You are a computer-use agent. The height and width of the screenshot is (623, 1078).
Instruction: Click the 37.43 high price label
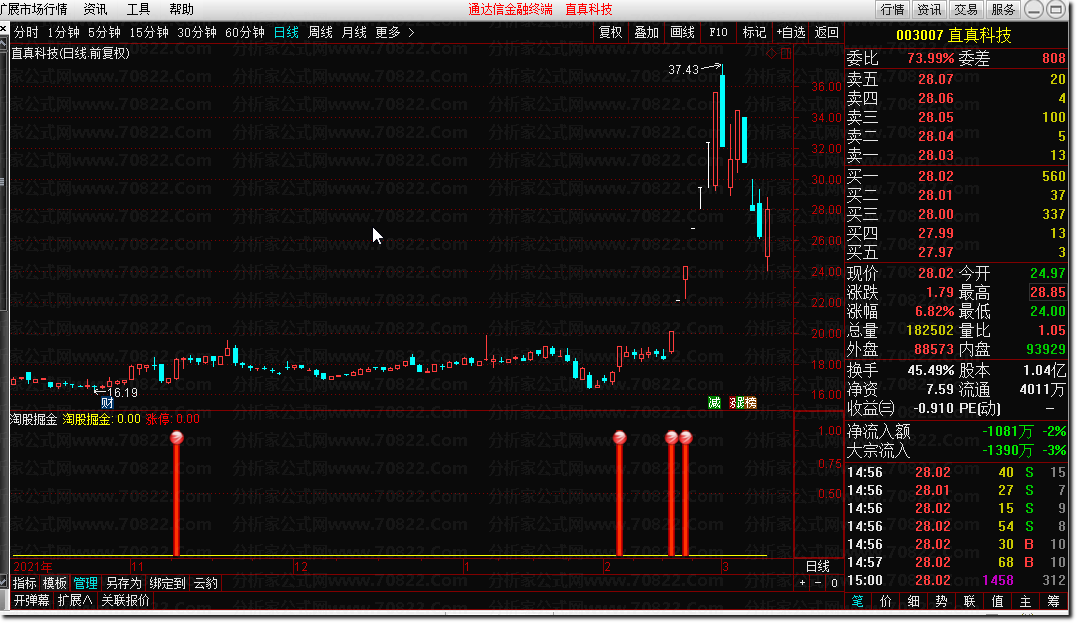(x=683, y=69)
